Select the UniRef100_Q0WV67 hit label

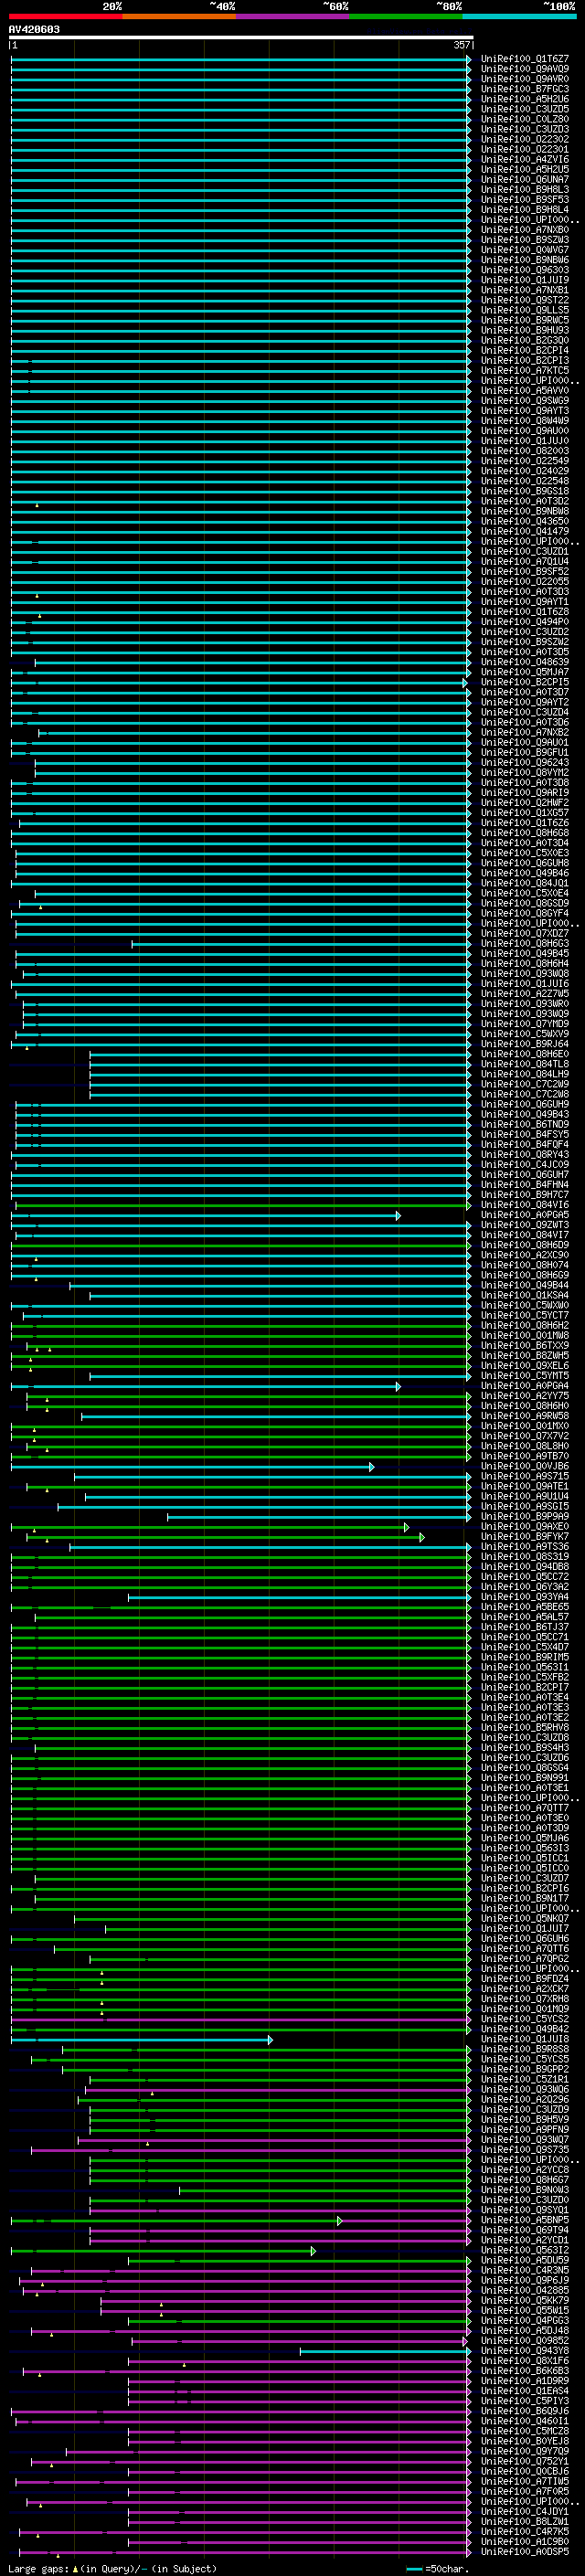(x=525, y=250)
